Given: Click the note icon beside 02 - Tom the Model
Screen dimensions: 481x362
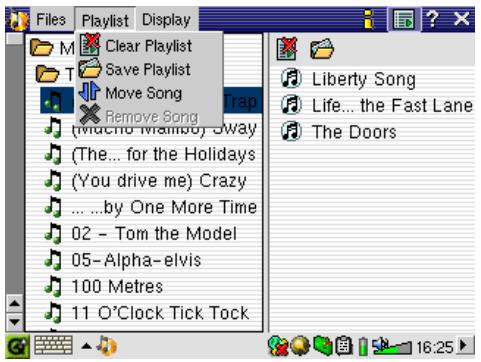Looking at the screenshot, I should coord(53,233).
